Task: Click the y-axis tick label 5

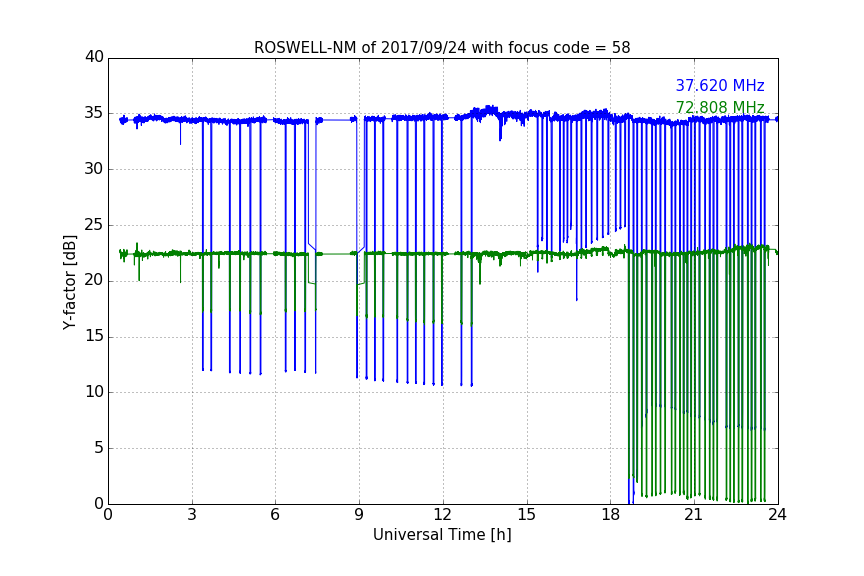Action: pyautogui.click(x=99, y=448)
